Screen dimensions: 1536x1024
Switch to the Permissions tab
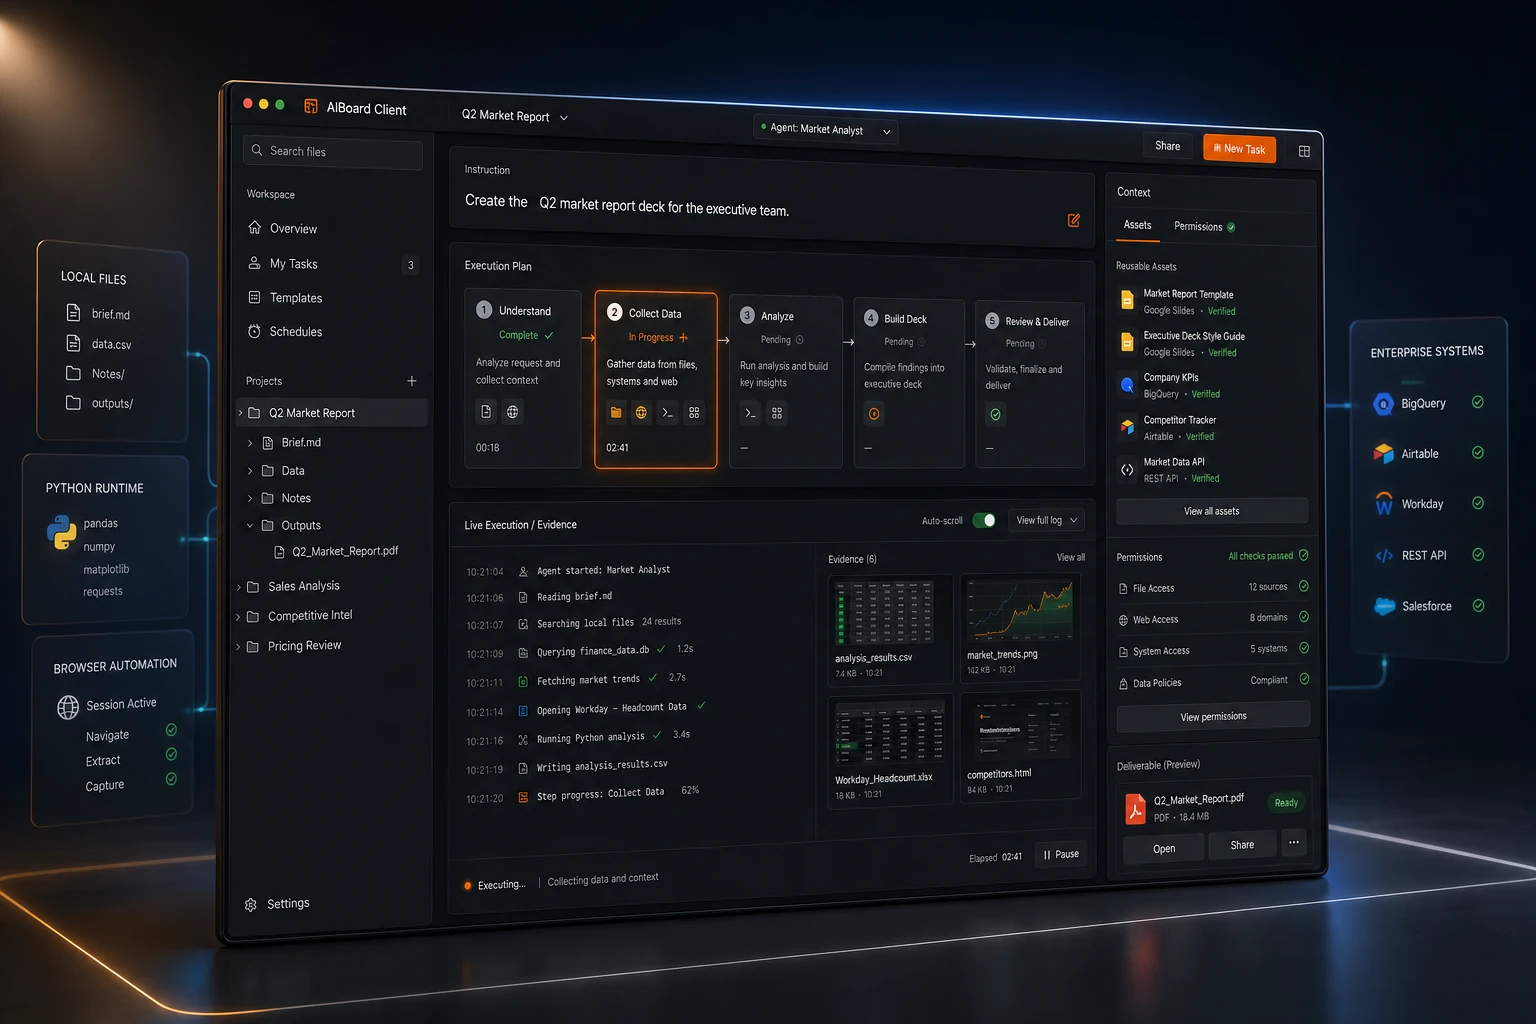point(1204,227)
